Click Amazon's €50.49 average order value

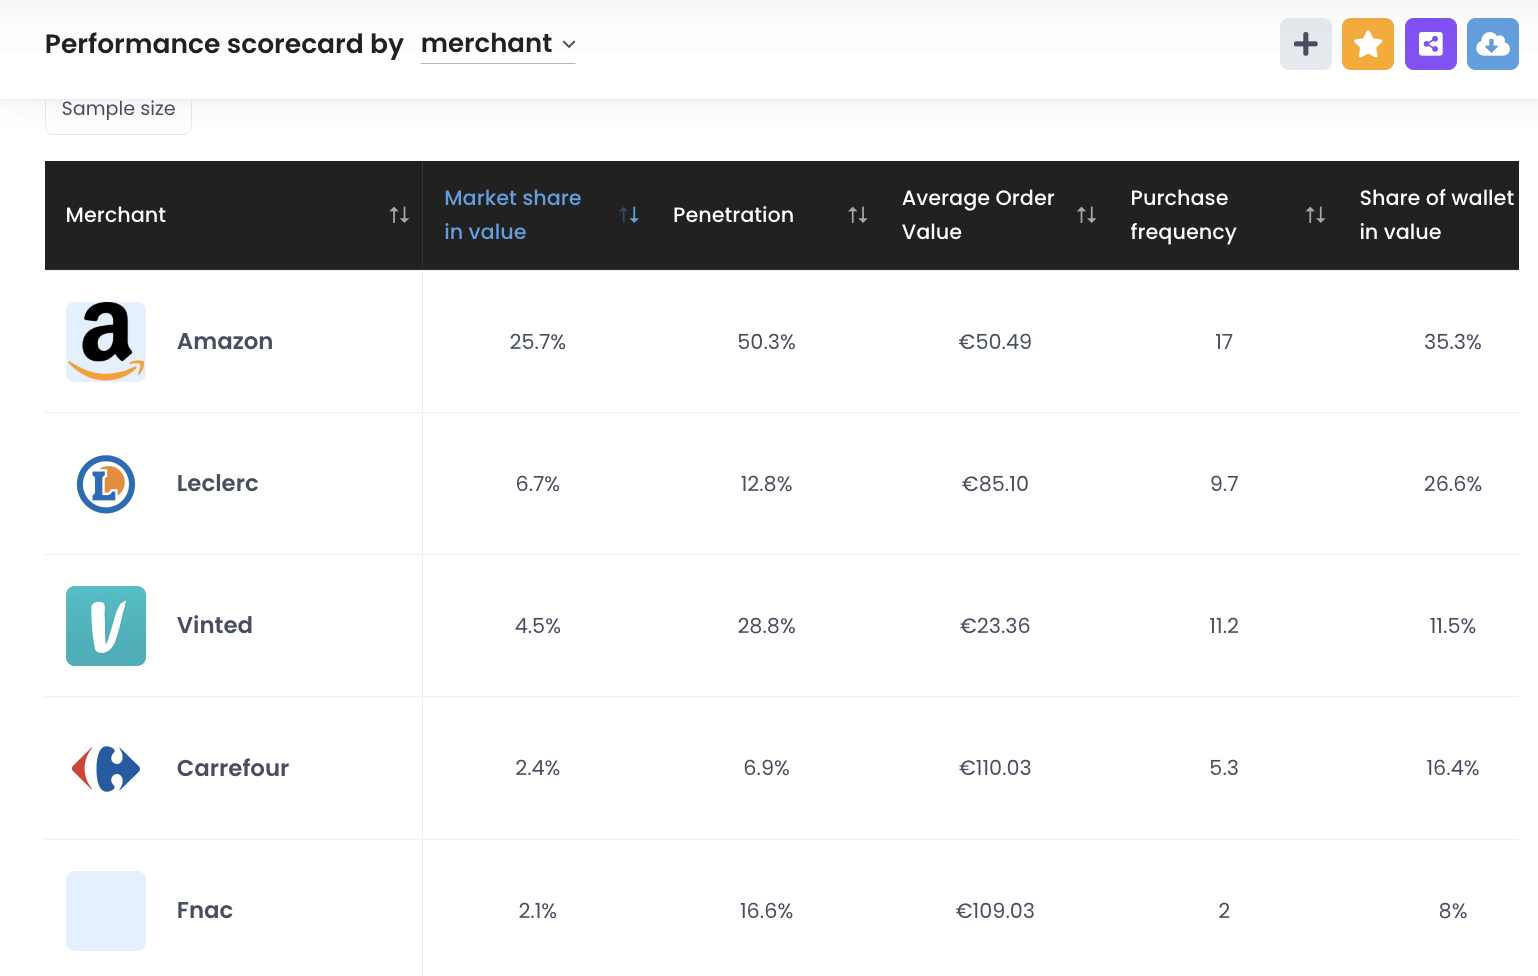click(995, 342)
